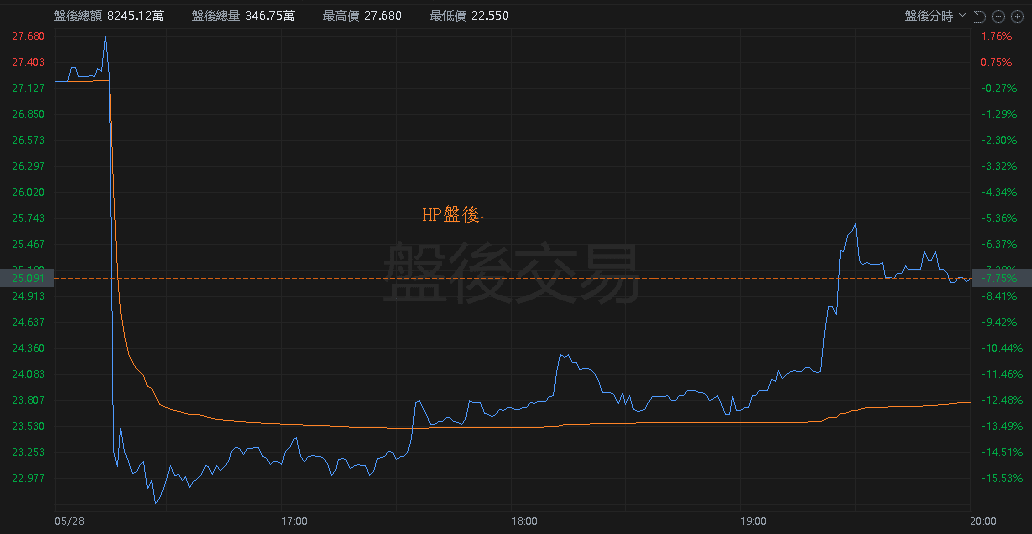
Task: Click the -6.37% percent axis label
Action: (x=998, y=244)
